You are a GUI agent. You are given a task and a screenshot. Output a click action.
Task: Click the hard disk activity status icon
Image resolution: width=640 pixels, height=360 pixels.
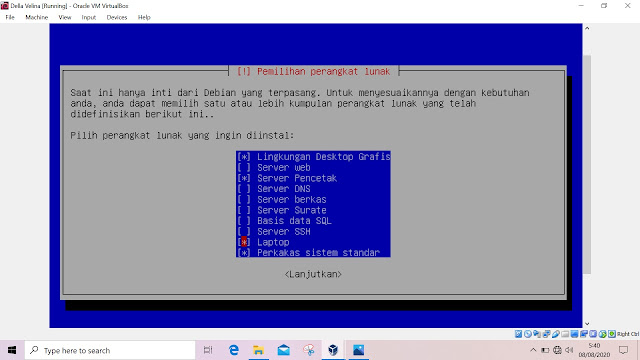[518, 334]
